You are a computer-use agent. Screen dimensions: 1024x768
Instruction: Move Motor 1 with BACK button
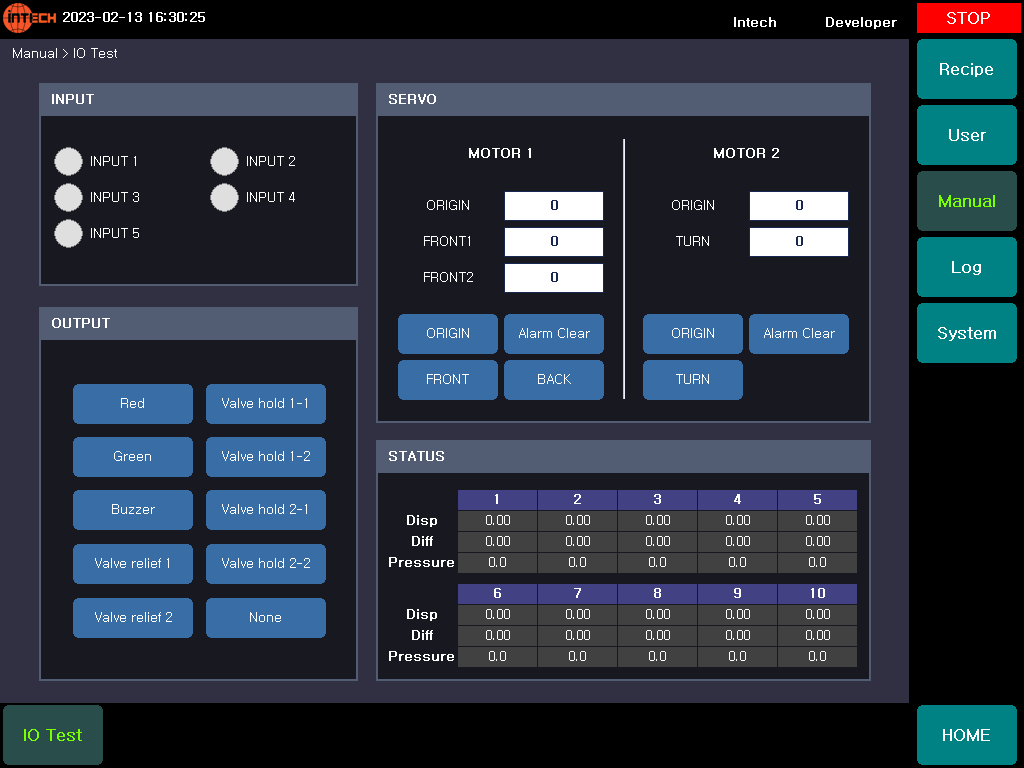(x=553, y=380)
